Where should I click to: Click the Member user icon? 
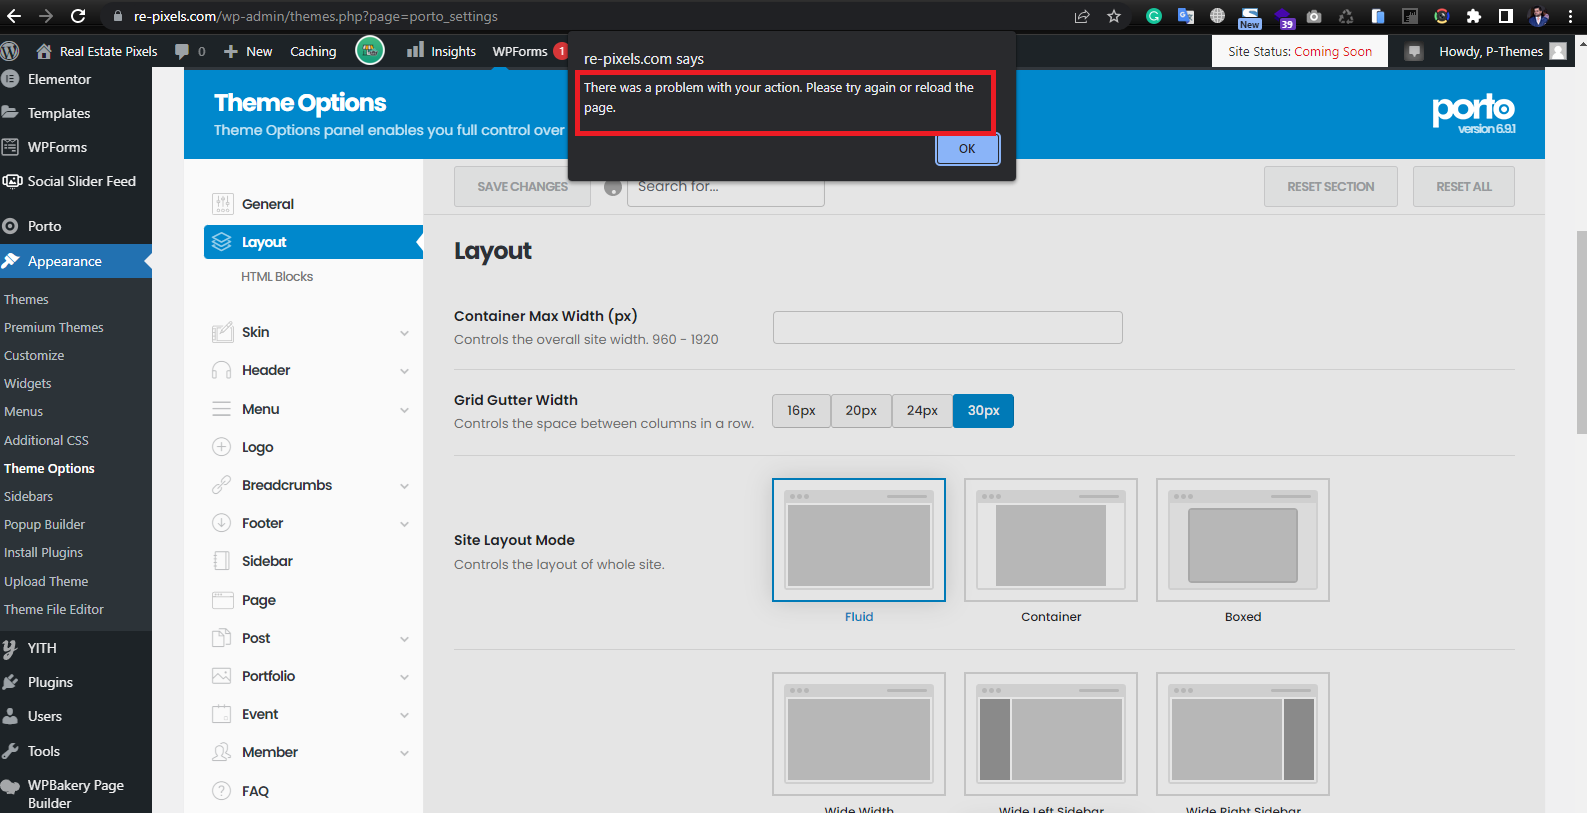click(222, 752)
